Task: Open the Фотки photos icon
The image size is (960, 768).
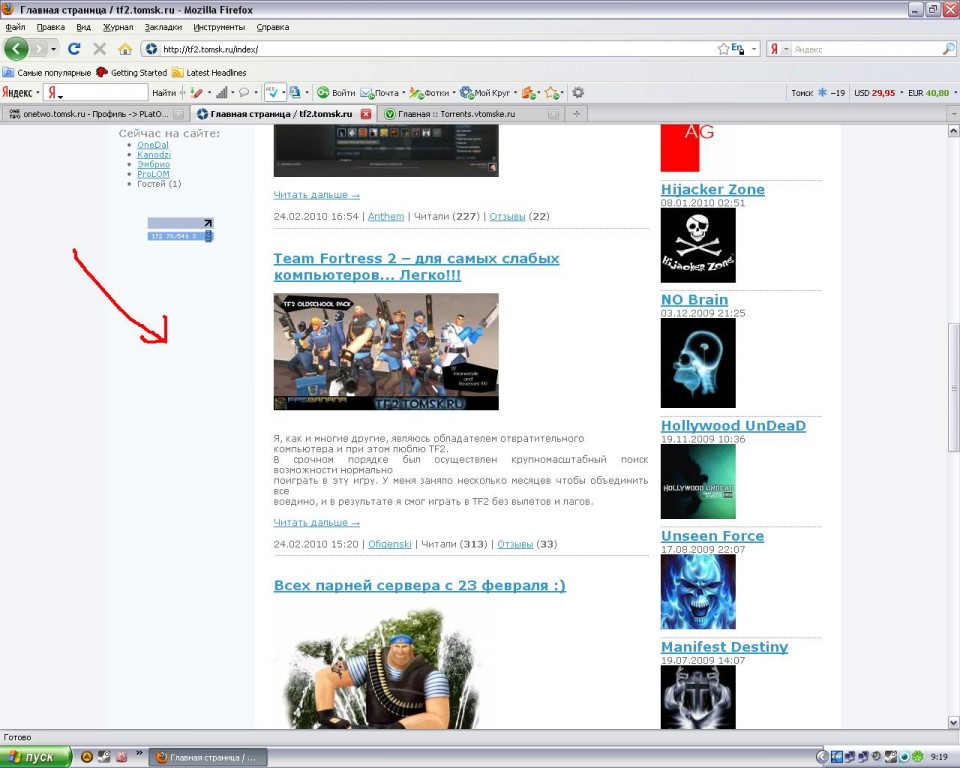Action: click(416, 93)
